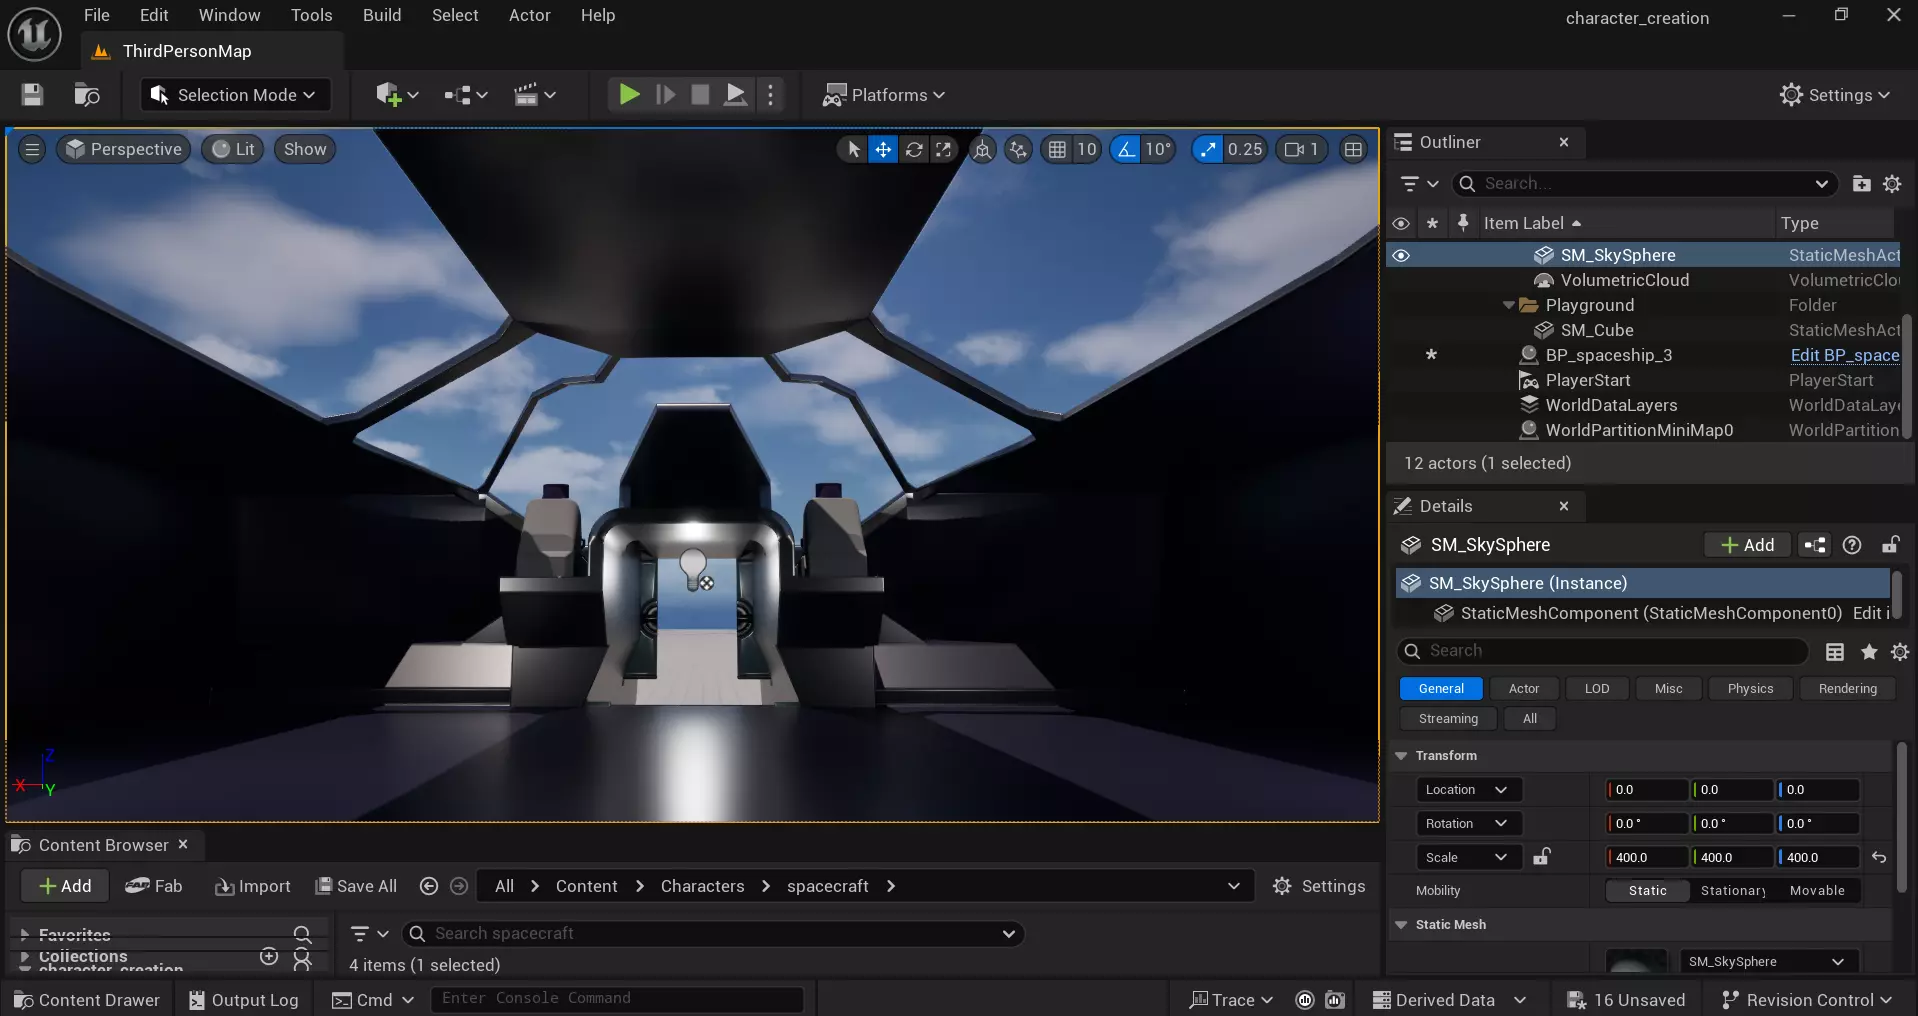Click the Edit BP_space blueprint link
Screen dimensions: 1918x1016
click(1845, 355)
